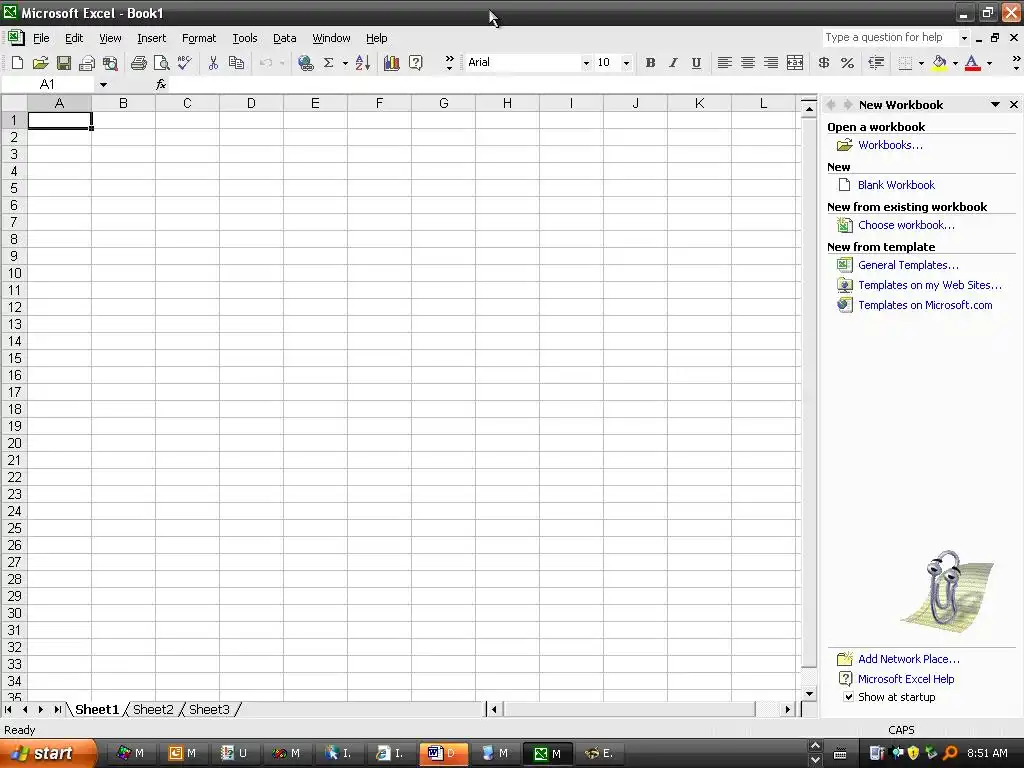The height and width of the screenshot is (768, 1024).
Task: Open the Font name dropdown
Action: (x=586, y=63)
